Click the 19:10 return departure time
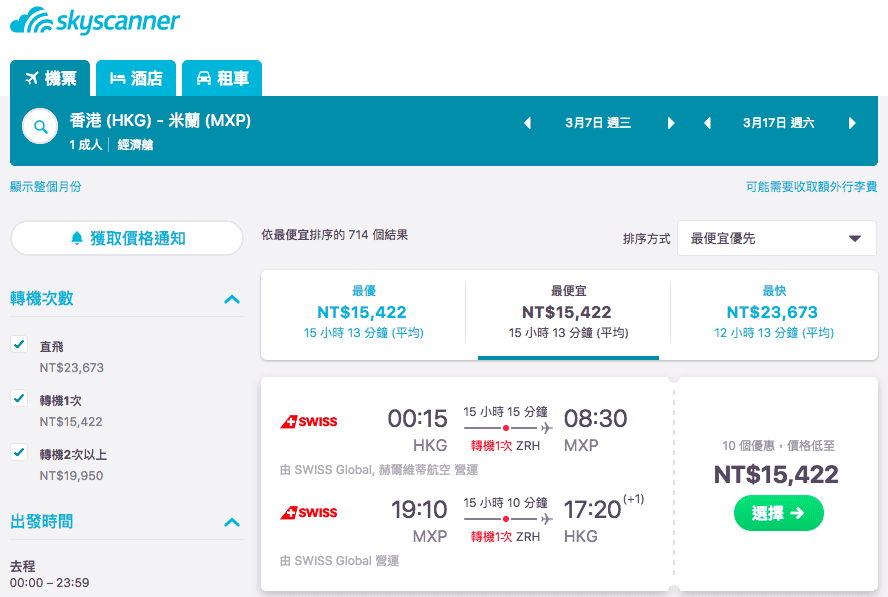The image size is (888, 597). pyautogui.click(x=419, y=510)
